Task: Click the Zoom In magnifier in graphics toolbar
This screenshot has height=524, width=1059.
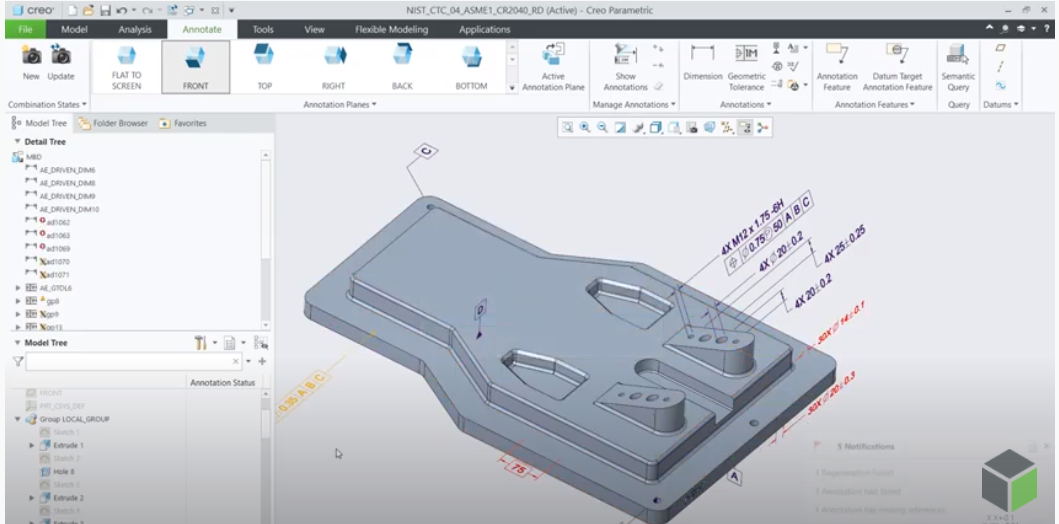Action: (585, 128)
